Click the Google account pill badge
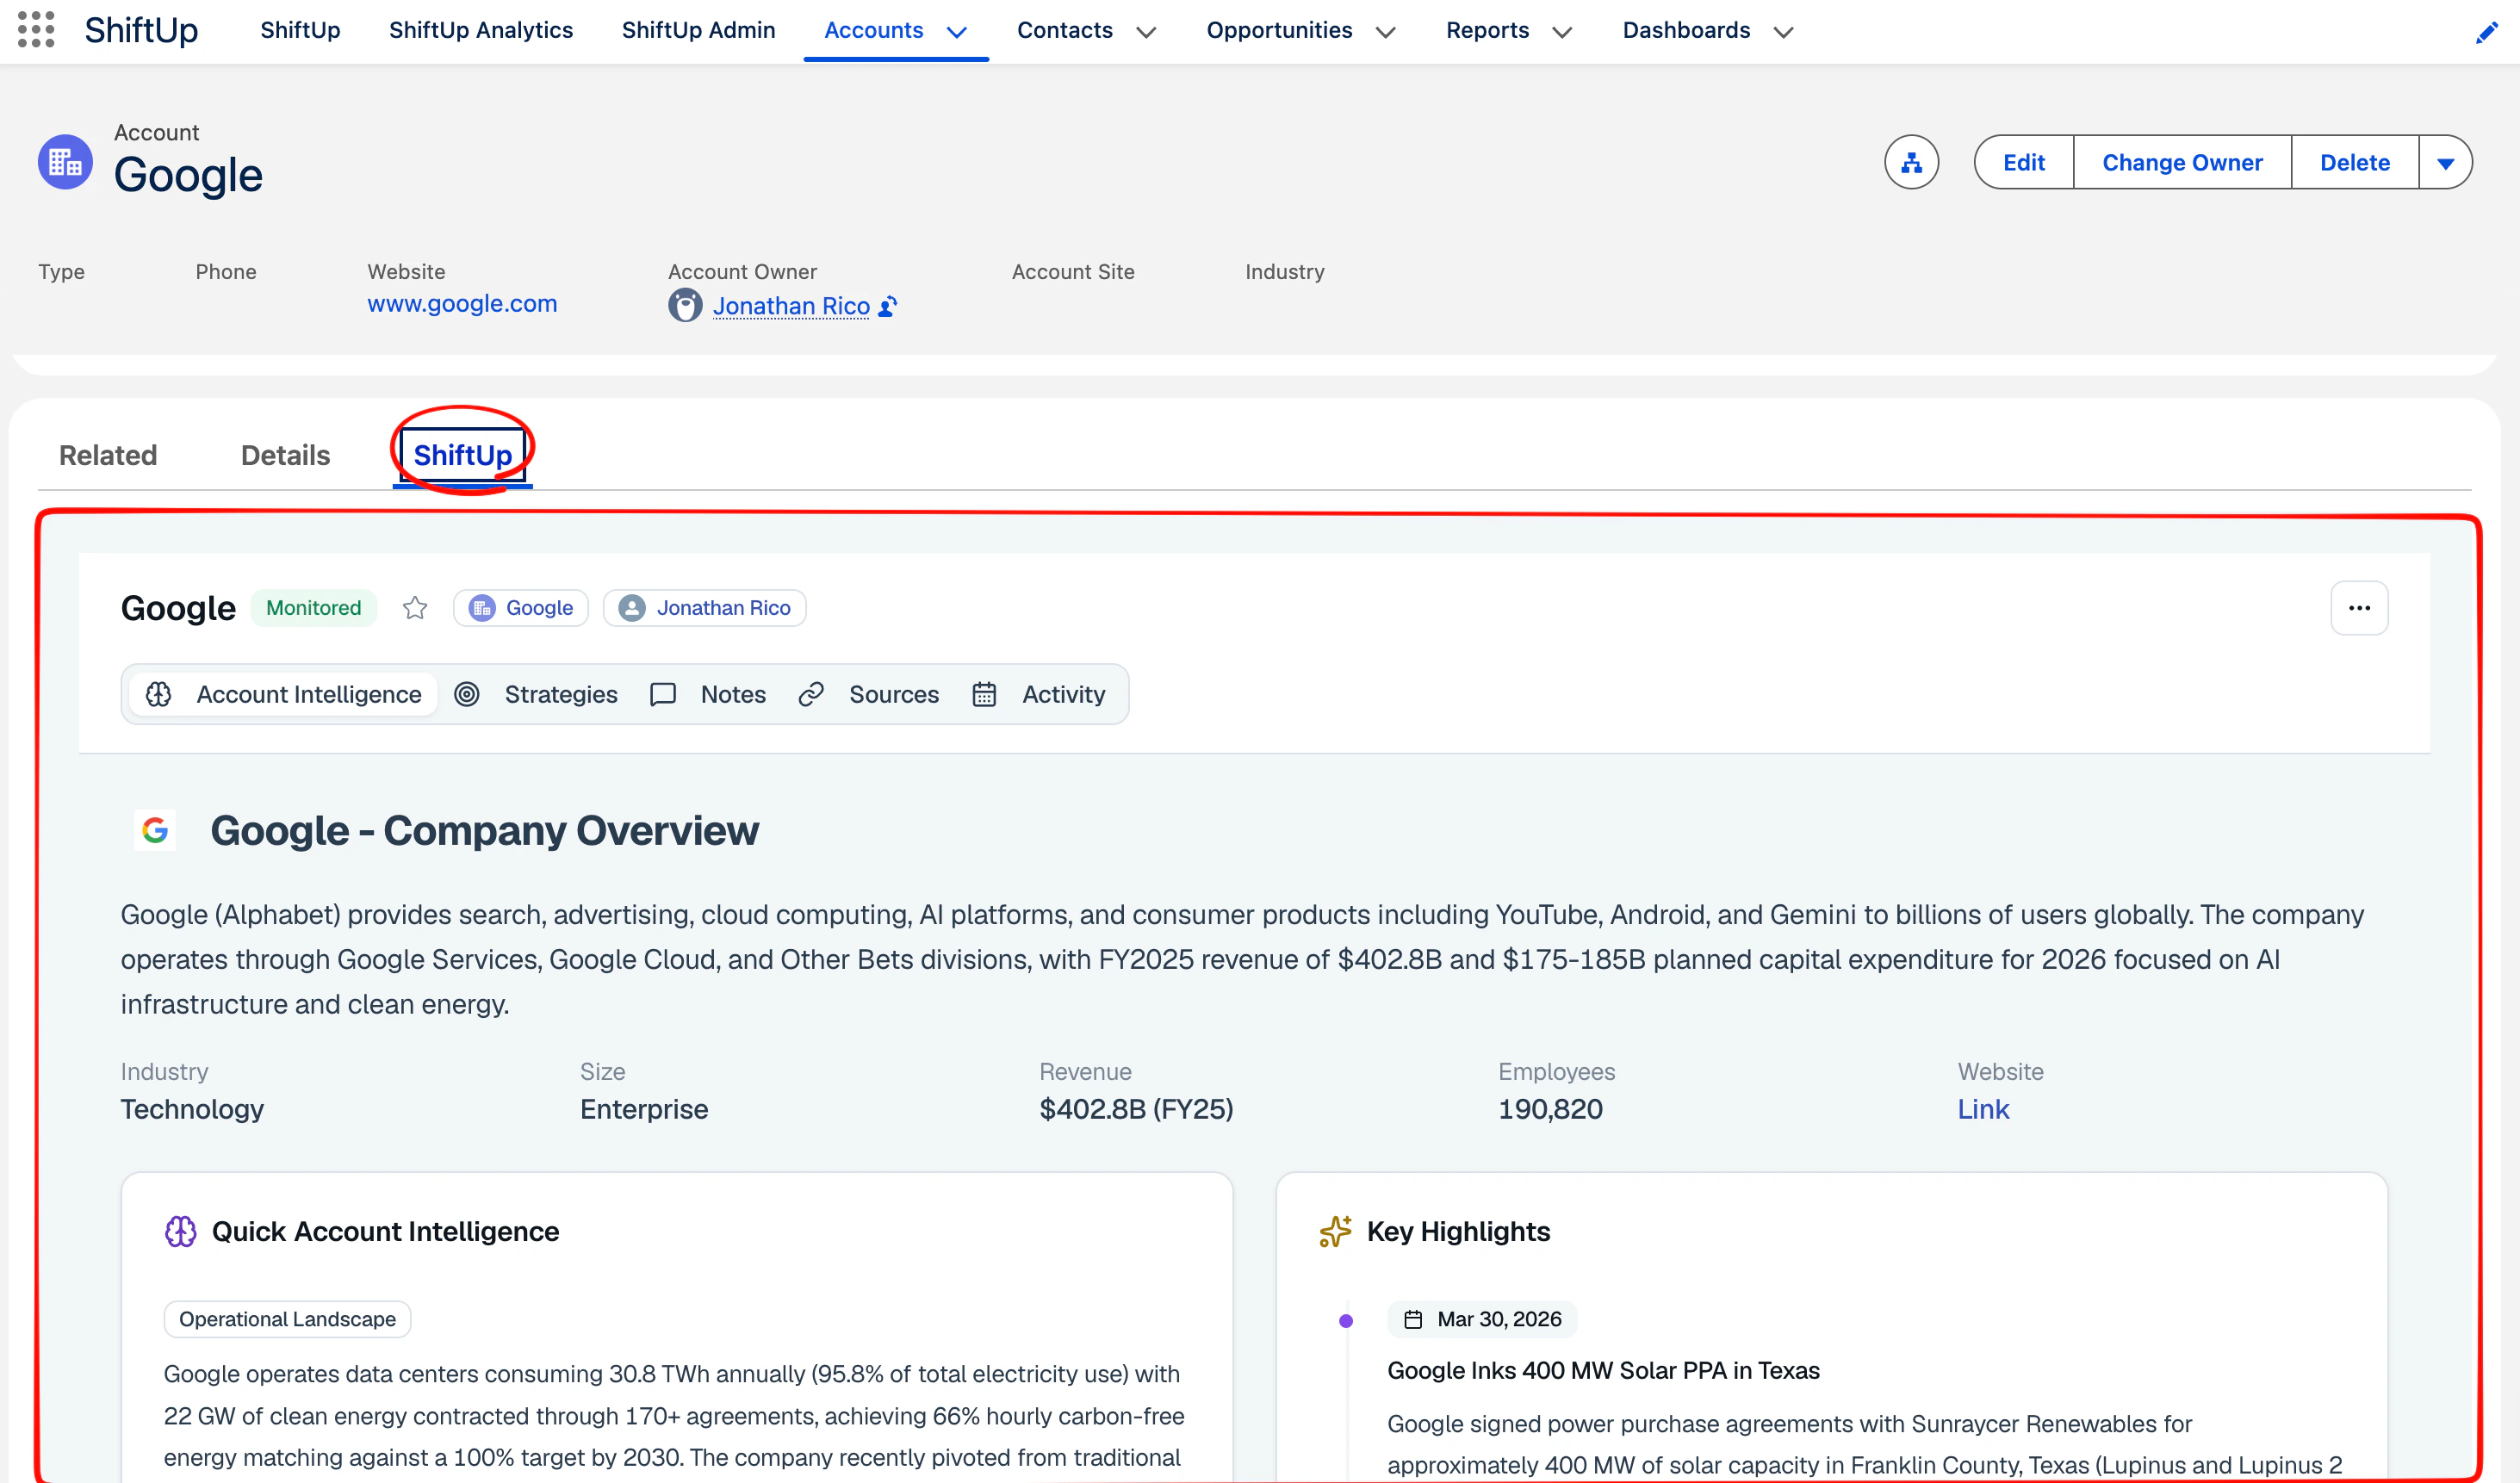The width and height of the screenshot is (2520, 1483). pyautogui.click(x=521, y=608)
